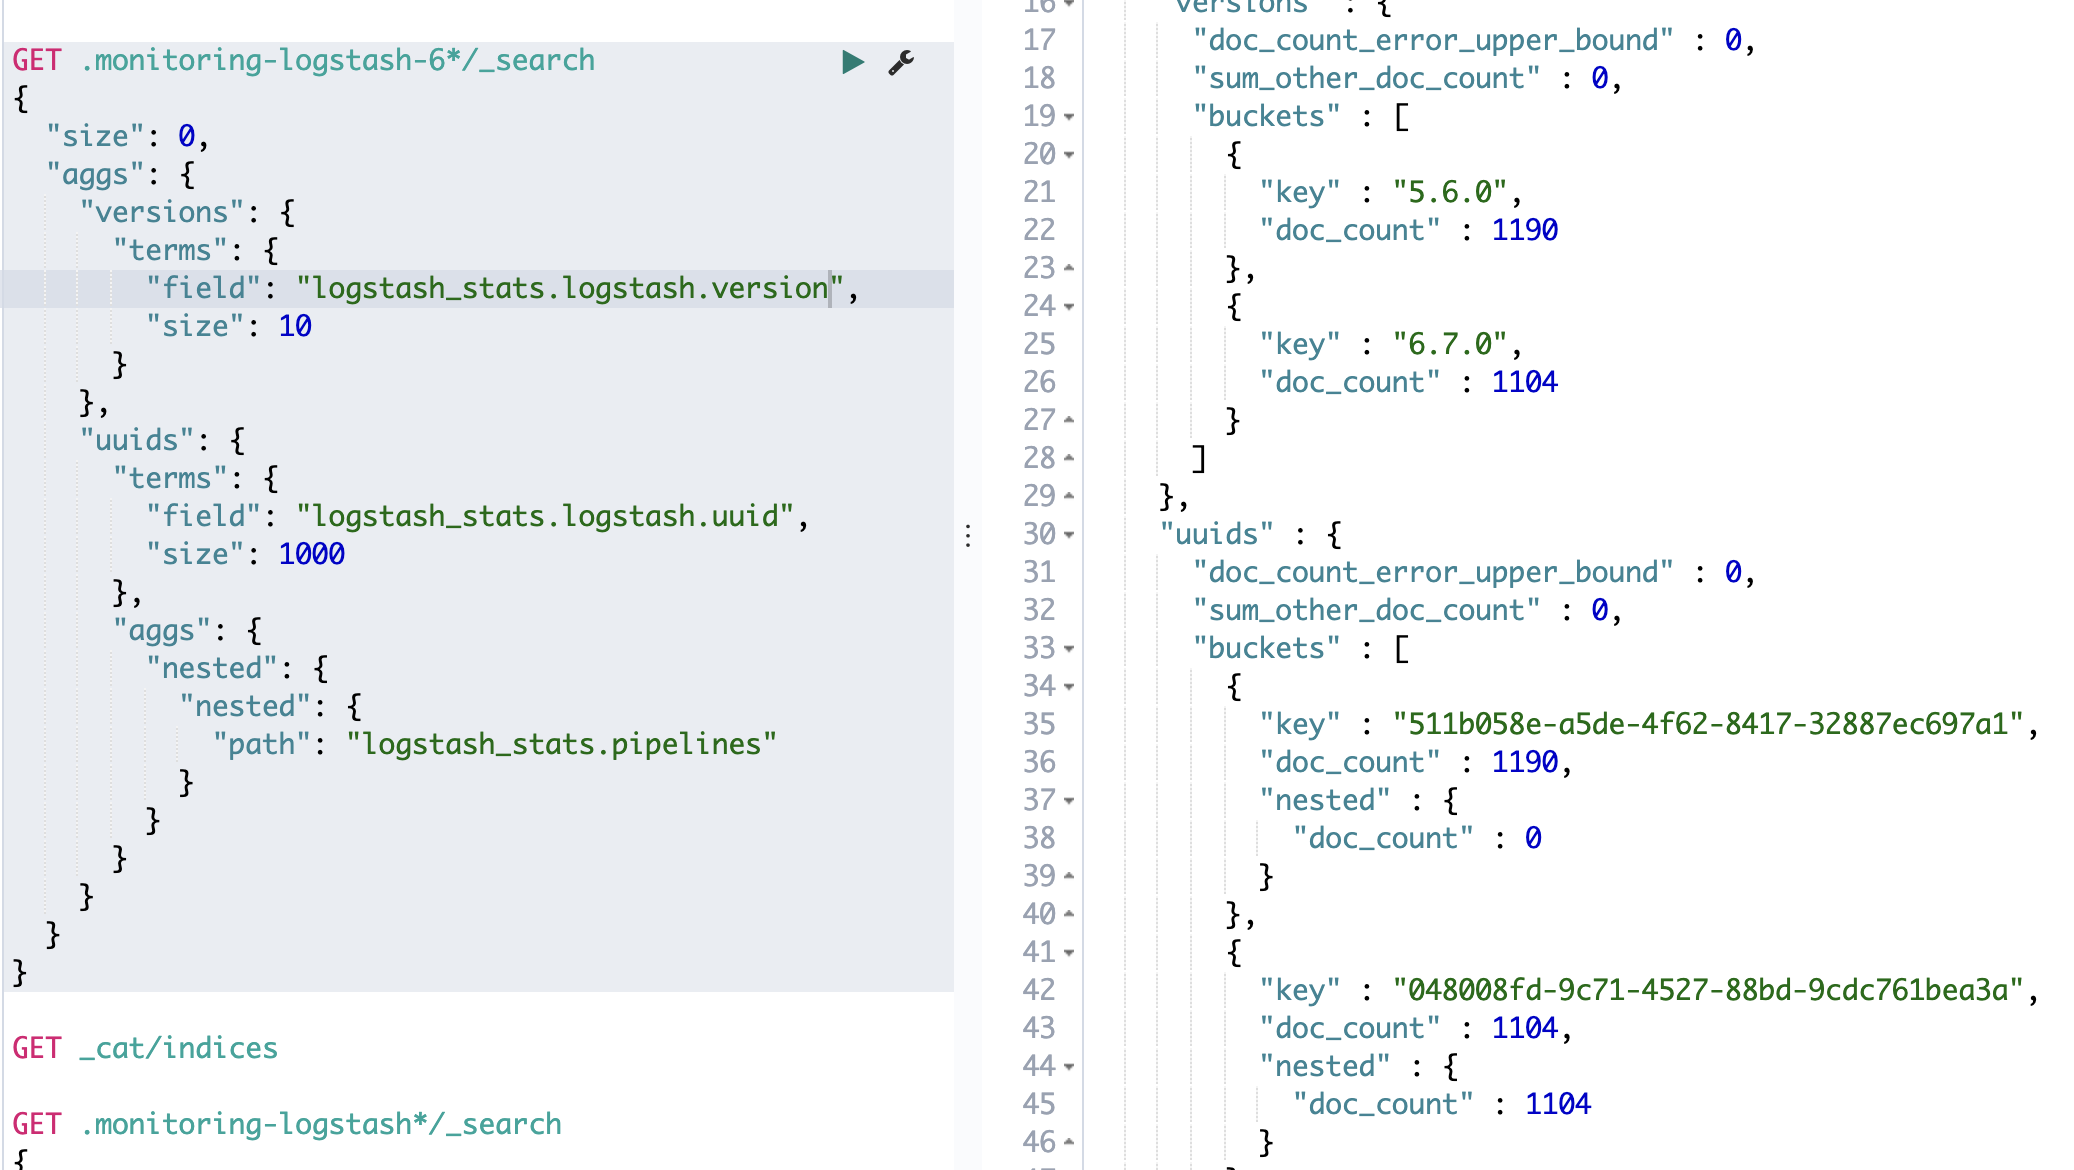2074x1170 pixels.
Task: Click line number 26 in response gutter
Action: click(x=1039, y=382)
